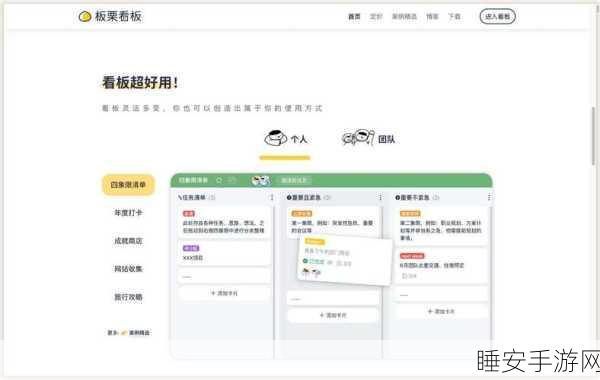Click the 重要不紧急 column title
The width and height of the screenshot is (600, 380).
pyautogui.click(x=412, y=197)
